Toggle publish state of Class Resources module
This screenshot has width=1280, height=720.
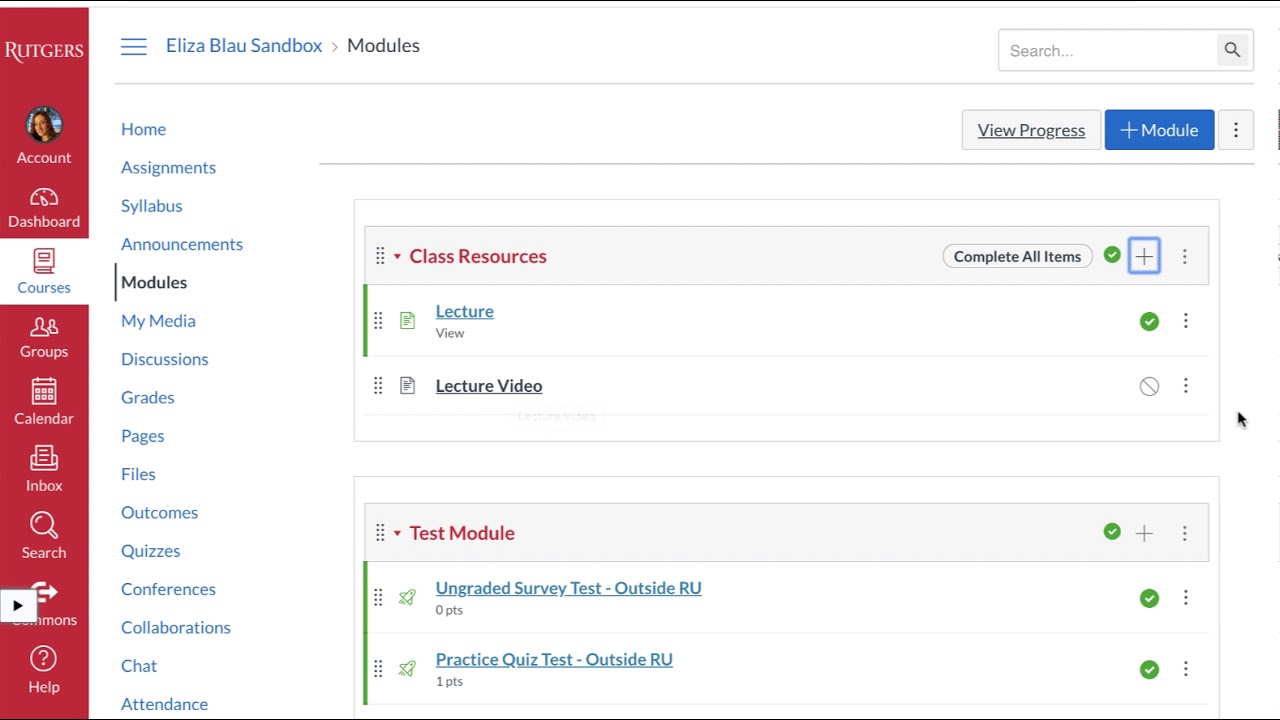tap(1112, 256)
